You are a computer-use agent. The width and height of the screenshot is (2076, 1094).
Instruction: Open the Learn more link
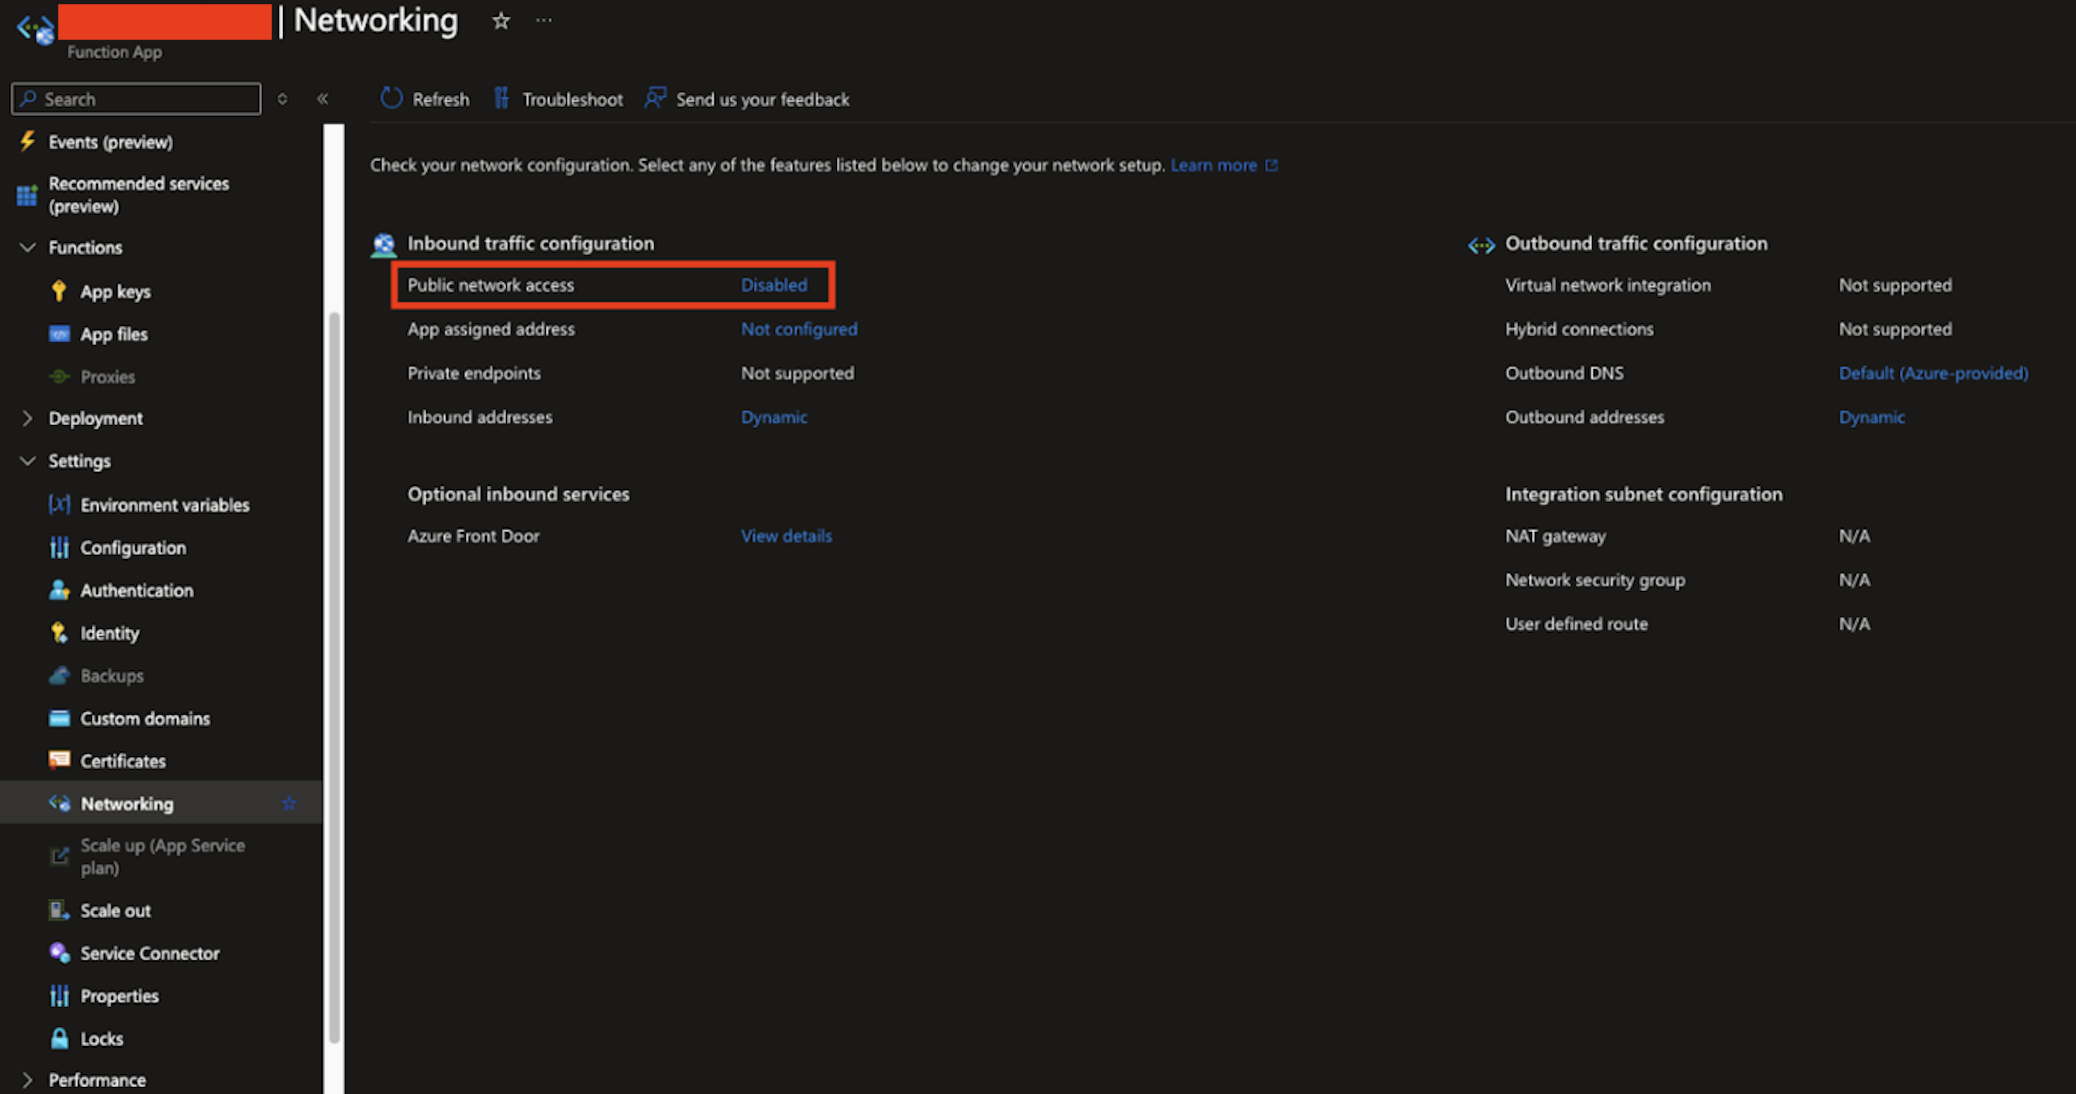[x=1214, y=165]
